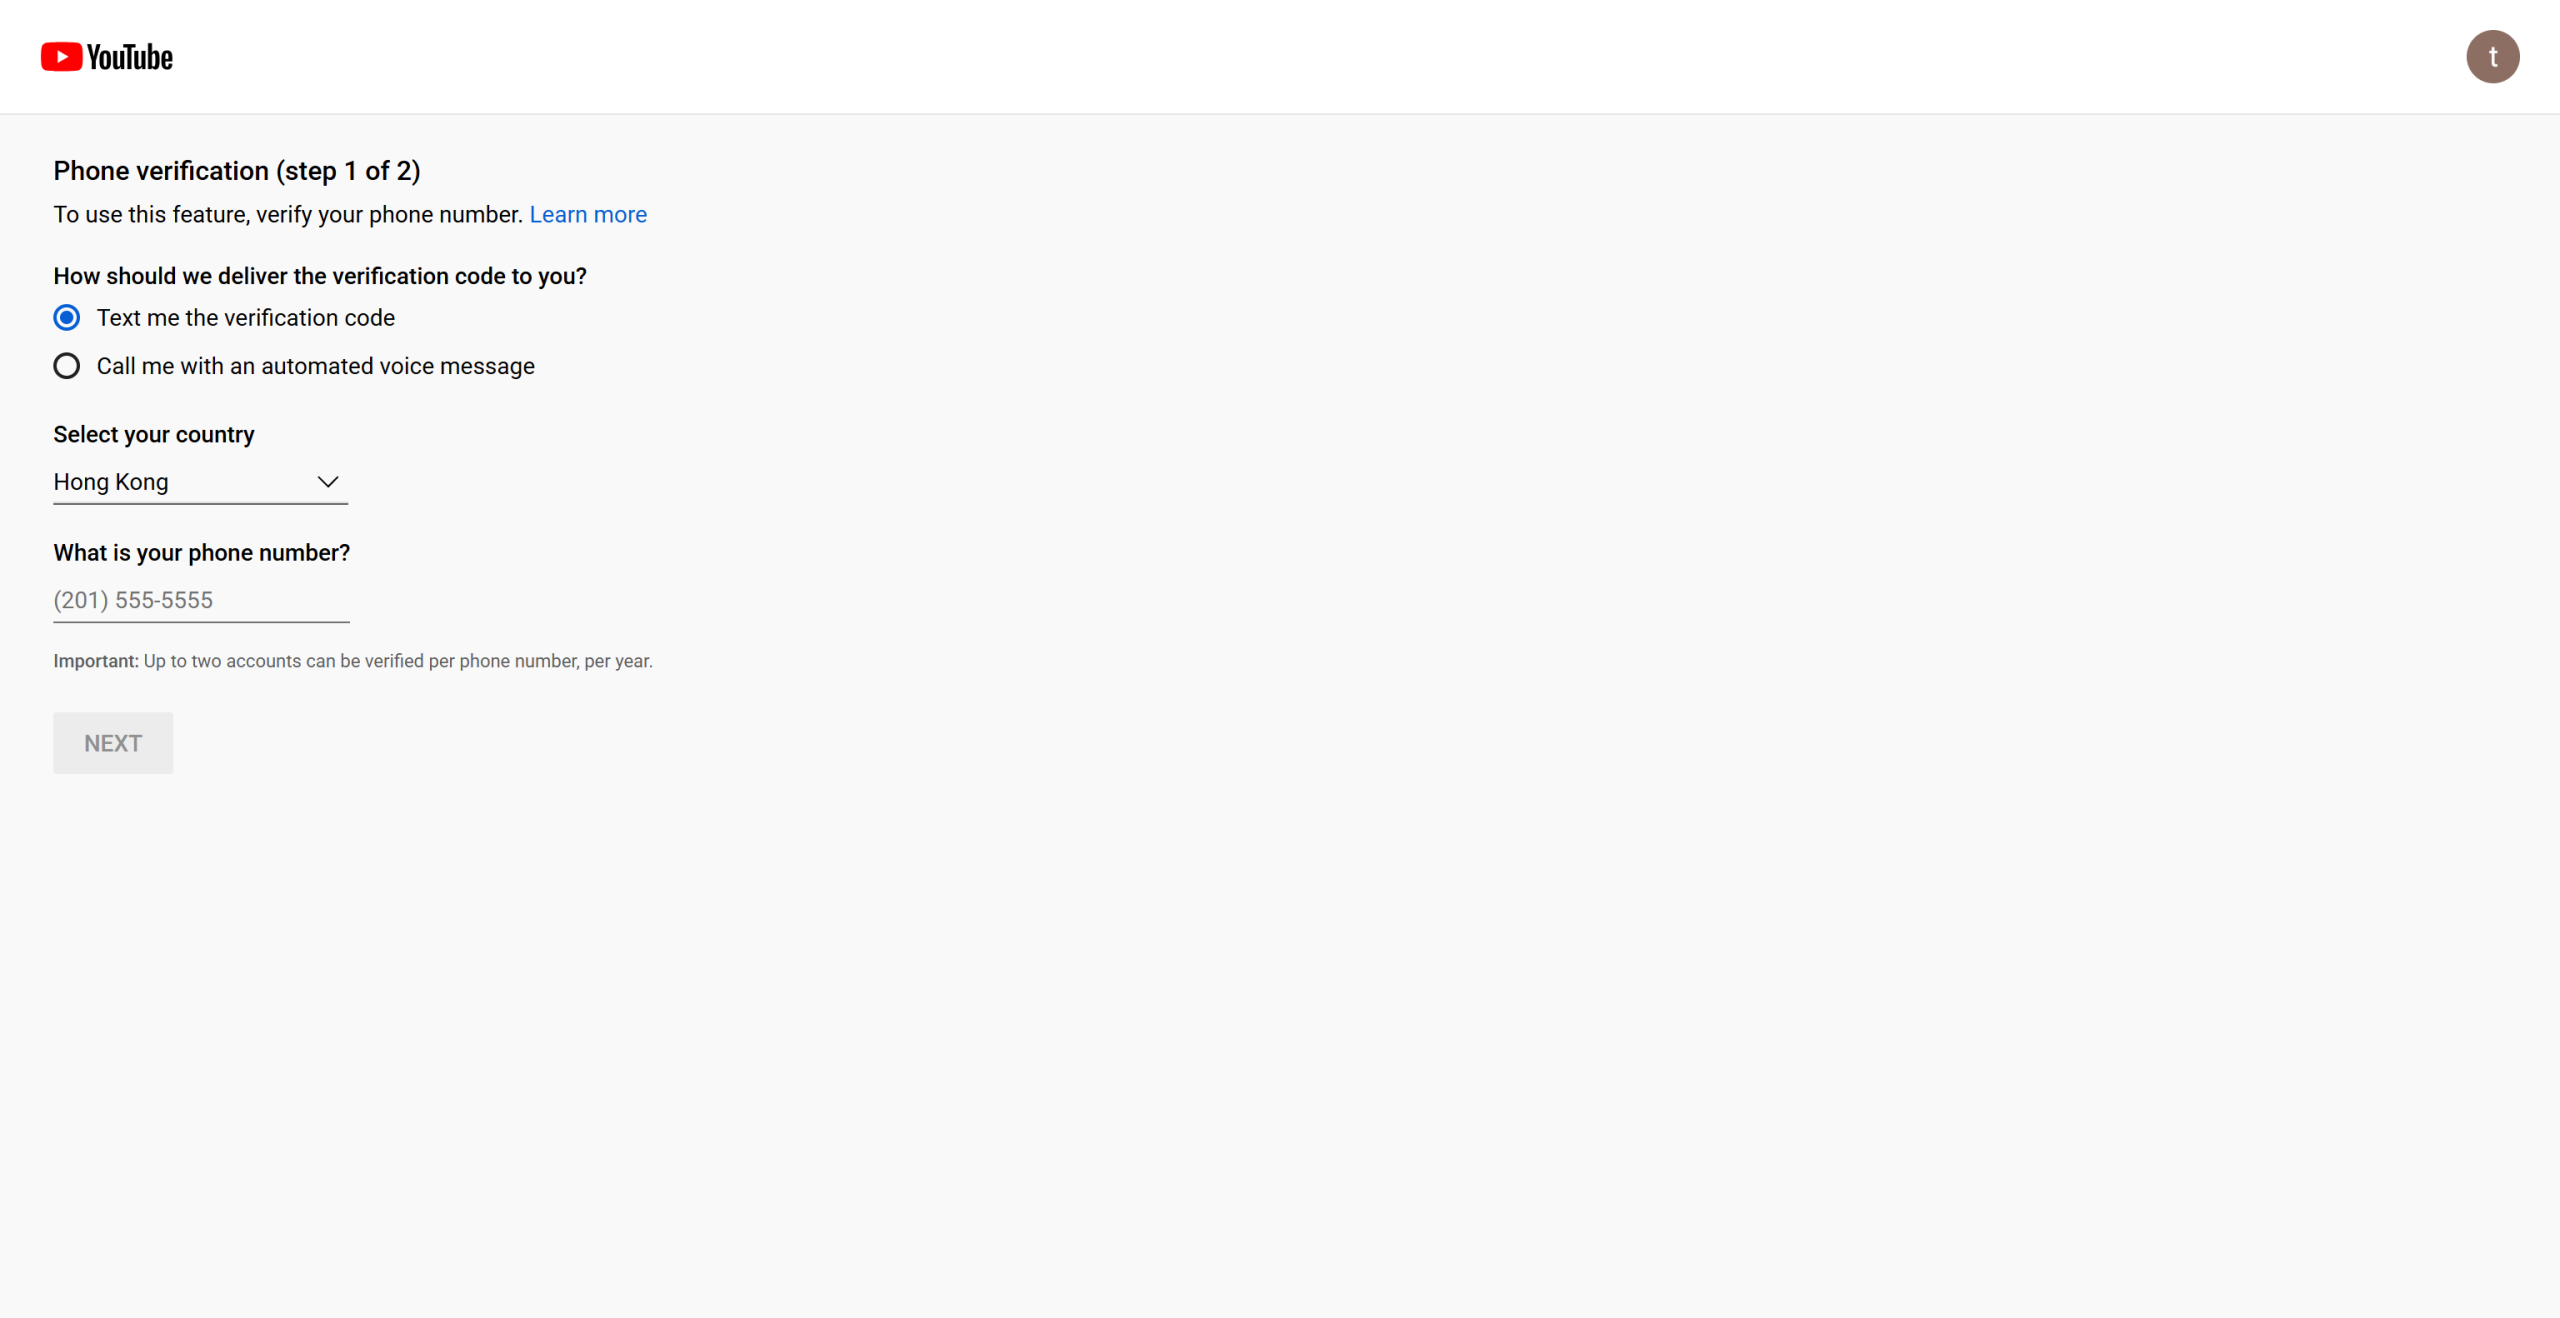Click the bold 'Important:' note text
The image size is (2560, 1318).
coord(96,661)
